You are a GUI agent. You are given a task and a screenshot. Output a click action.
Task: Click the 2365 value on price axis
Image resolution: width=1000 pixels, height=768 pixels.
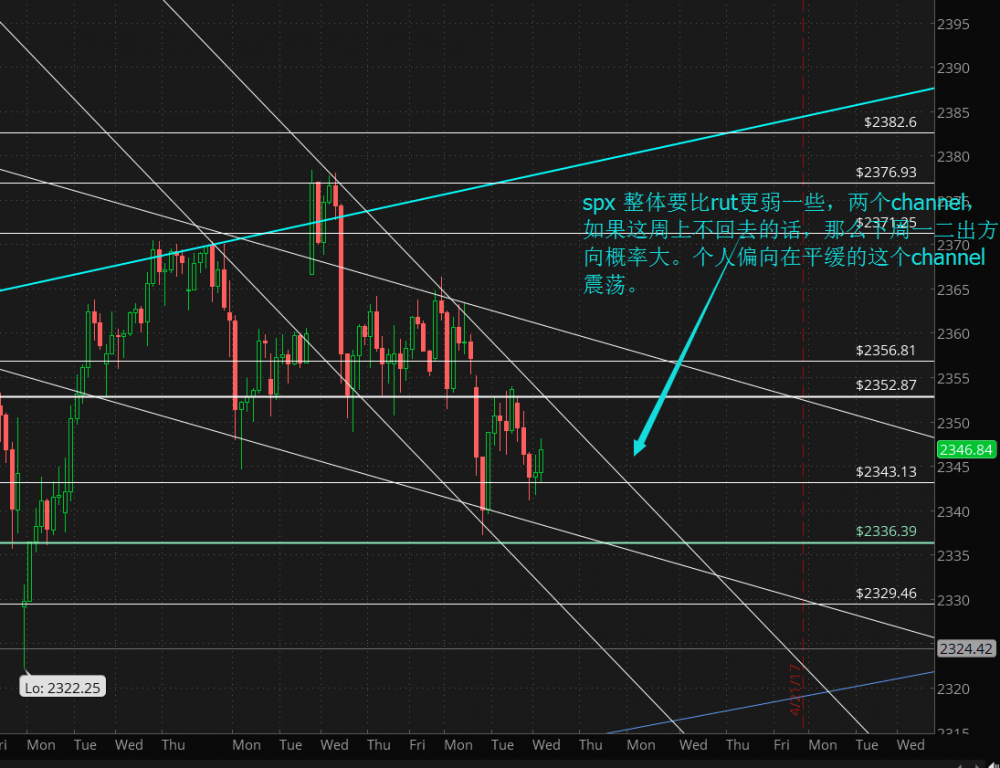coord(953,290)
